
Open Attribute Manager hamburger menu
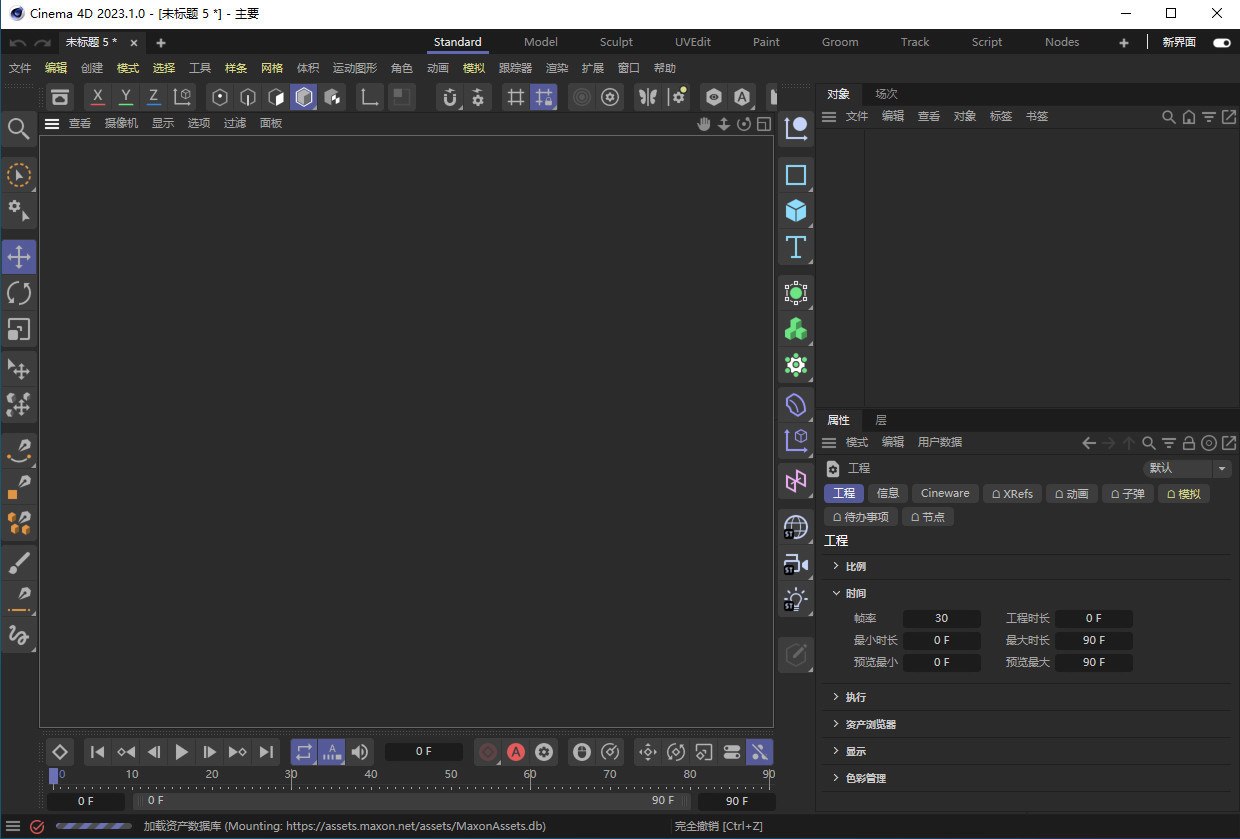click(829, 443)
